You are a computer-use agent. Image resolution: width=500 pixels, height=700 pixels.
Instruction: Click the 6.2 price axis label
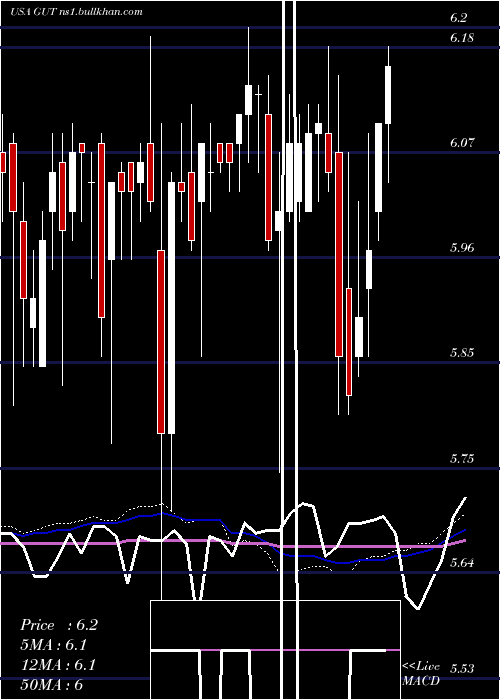(458, 18)
